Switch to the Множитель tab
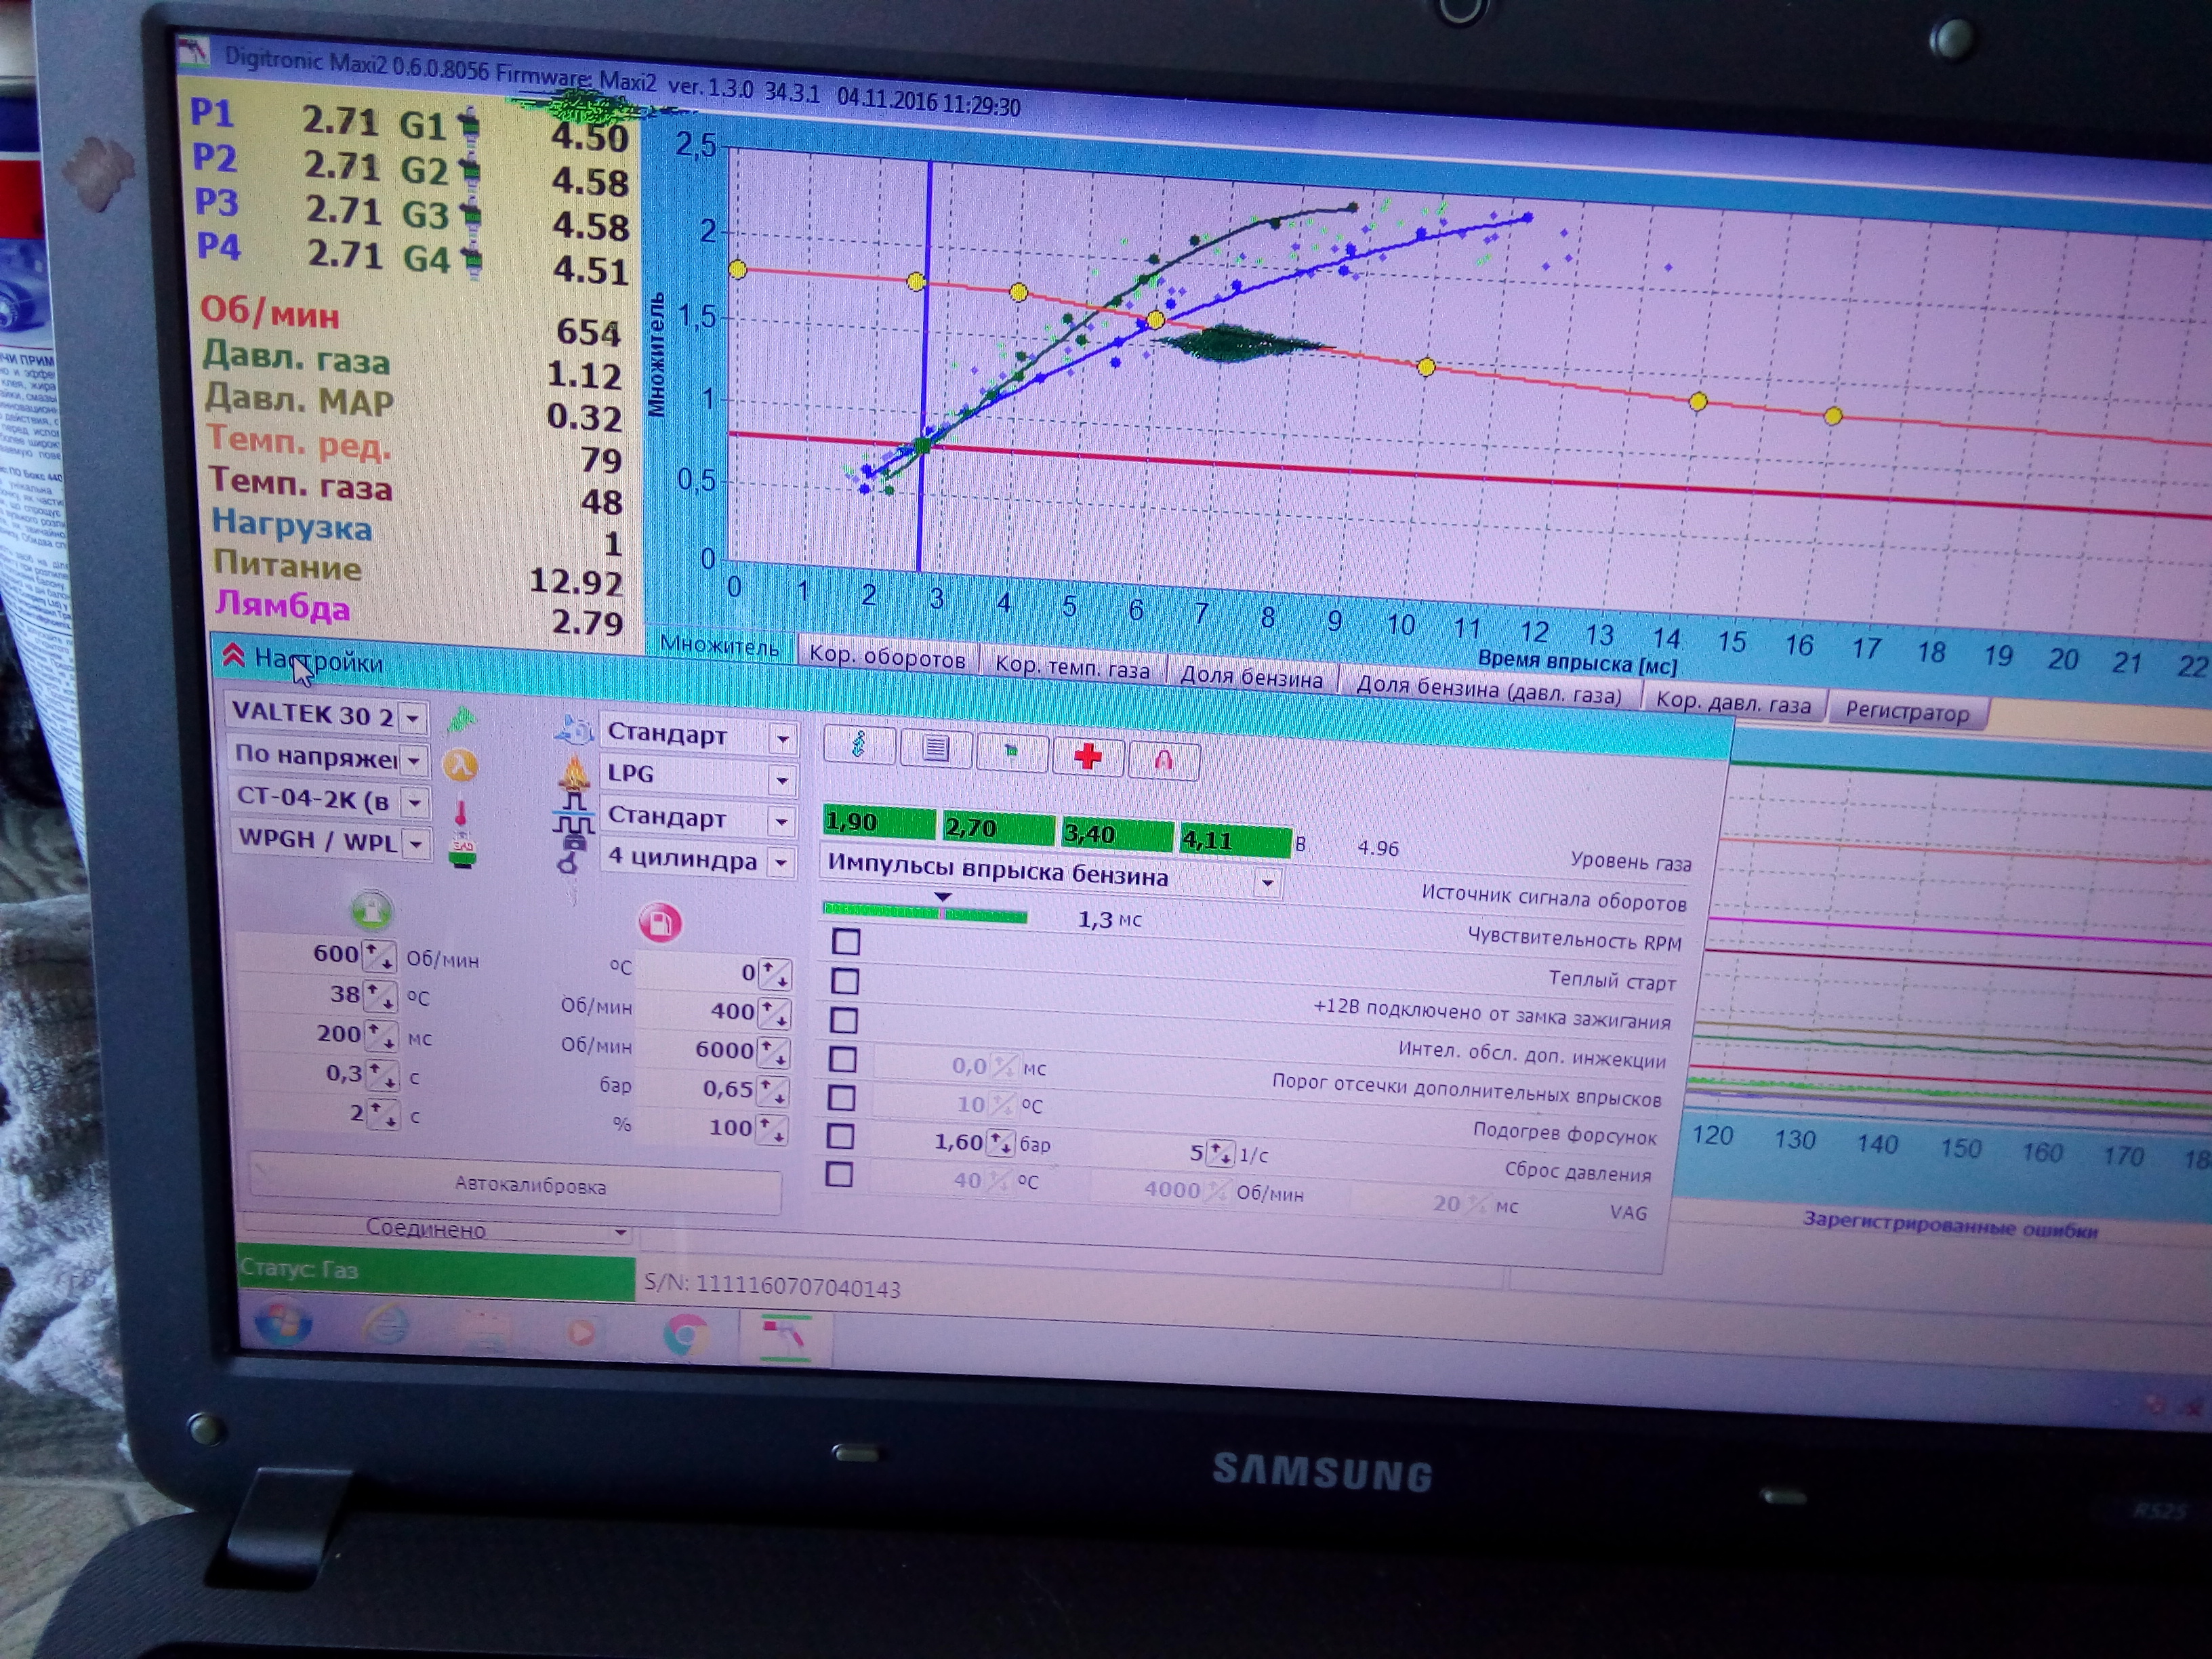 (719, 646)
